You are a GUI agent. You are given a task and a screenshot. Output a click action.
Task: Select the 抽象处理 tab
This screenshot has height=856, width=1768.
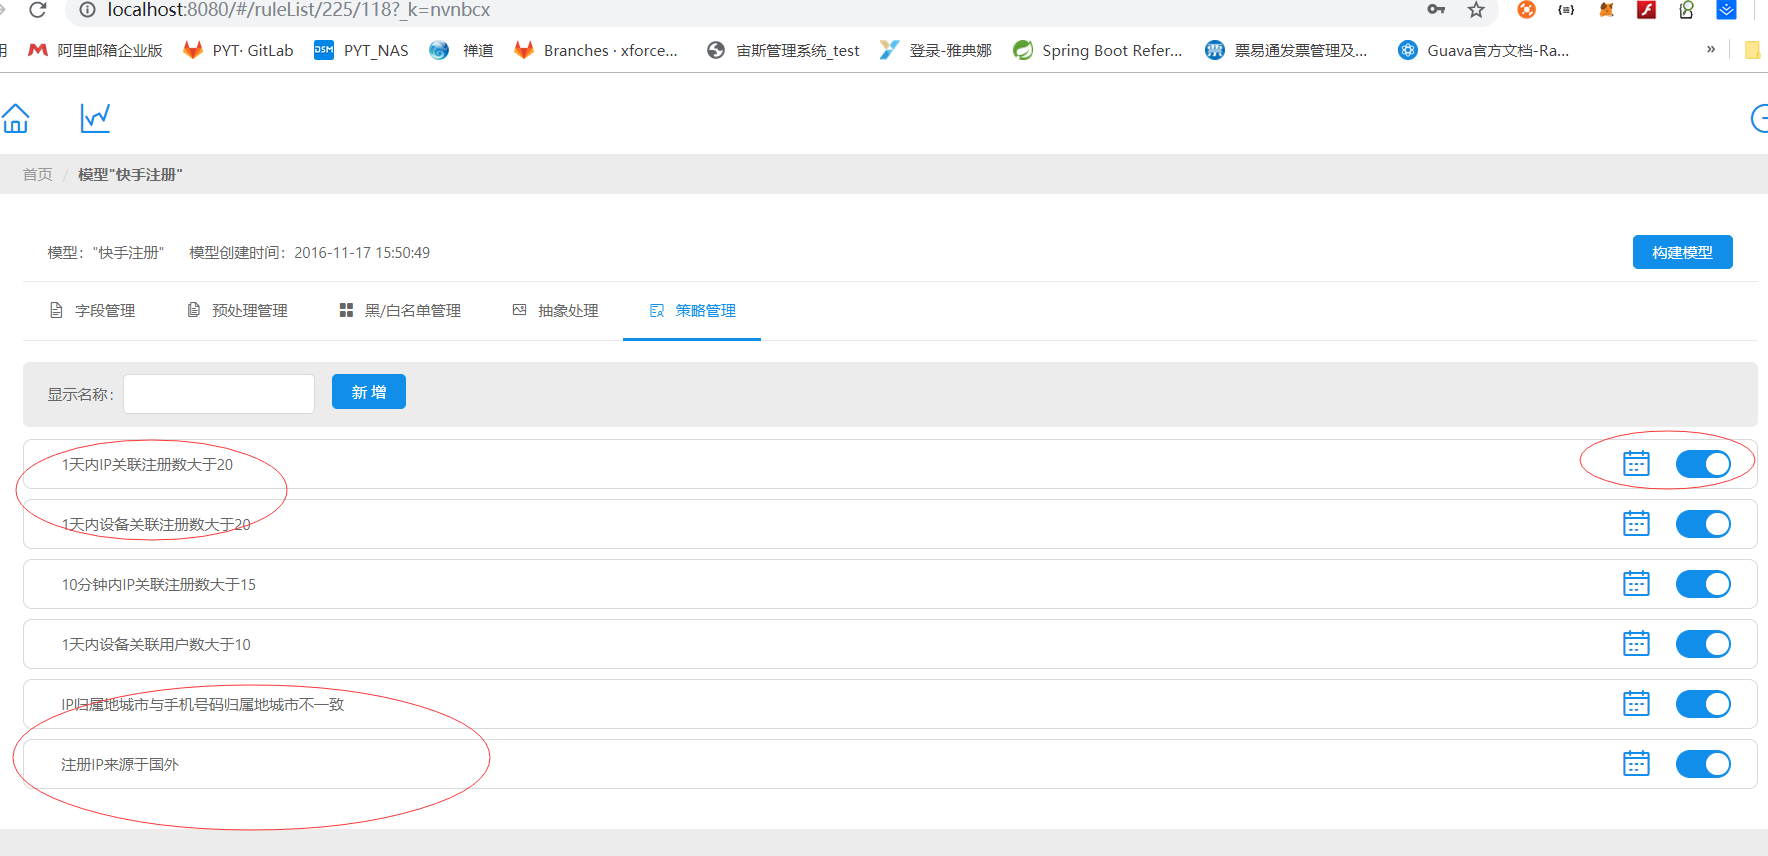[555, 311]
